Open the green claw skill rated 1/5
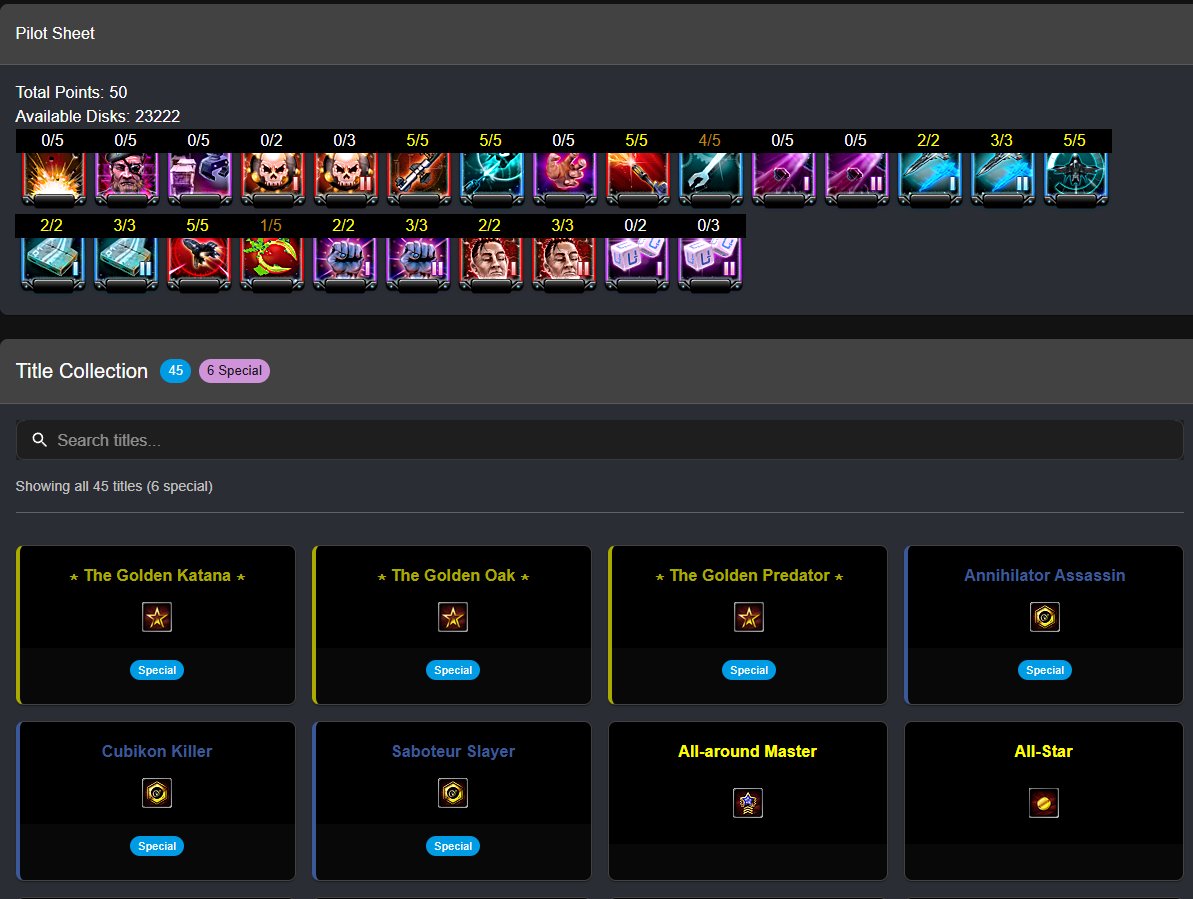 click(x=271, y=264)
